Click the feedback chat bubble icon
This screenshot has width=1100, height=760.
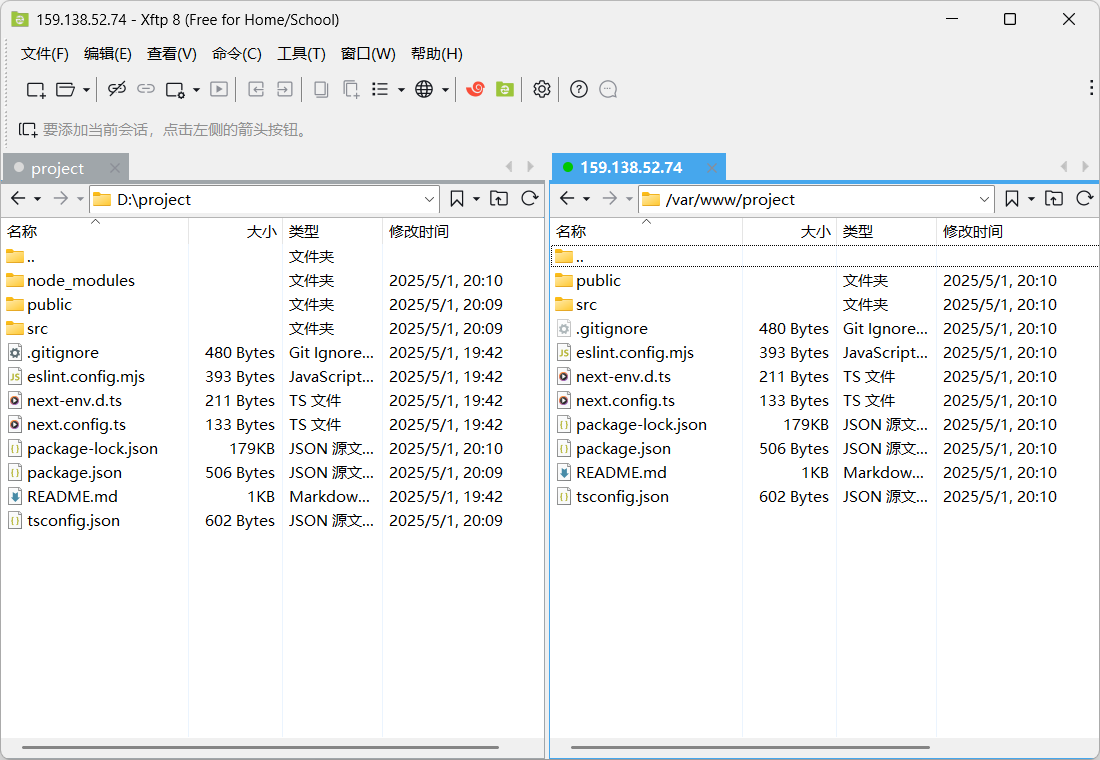608,89
